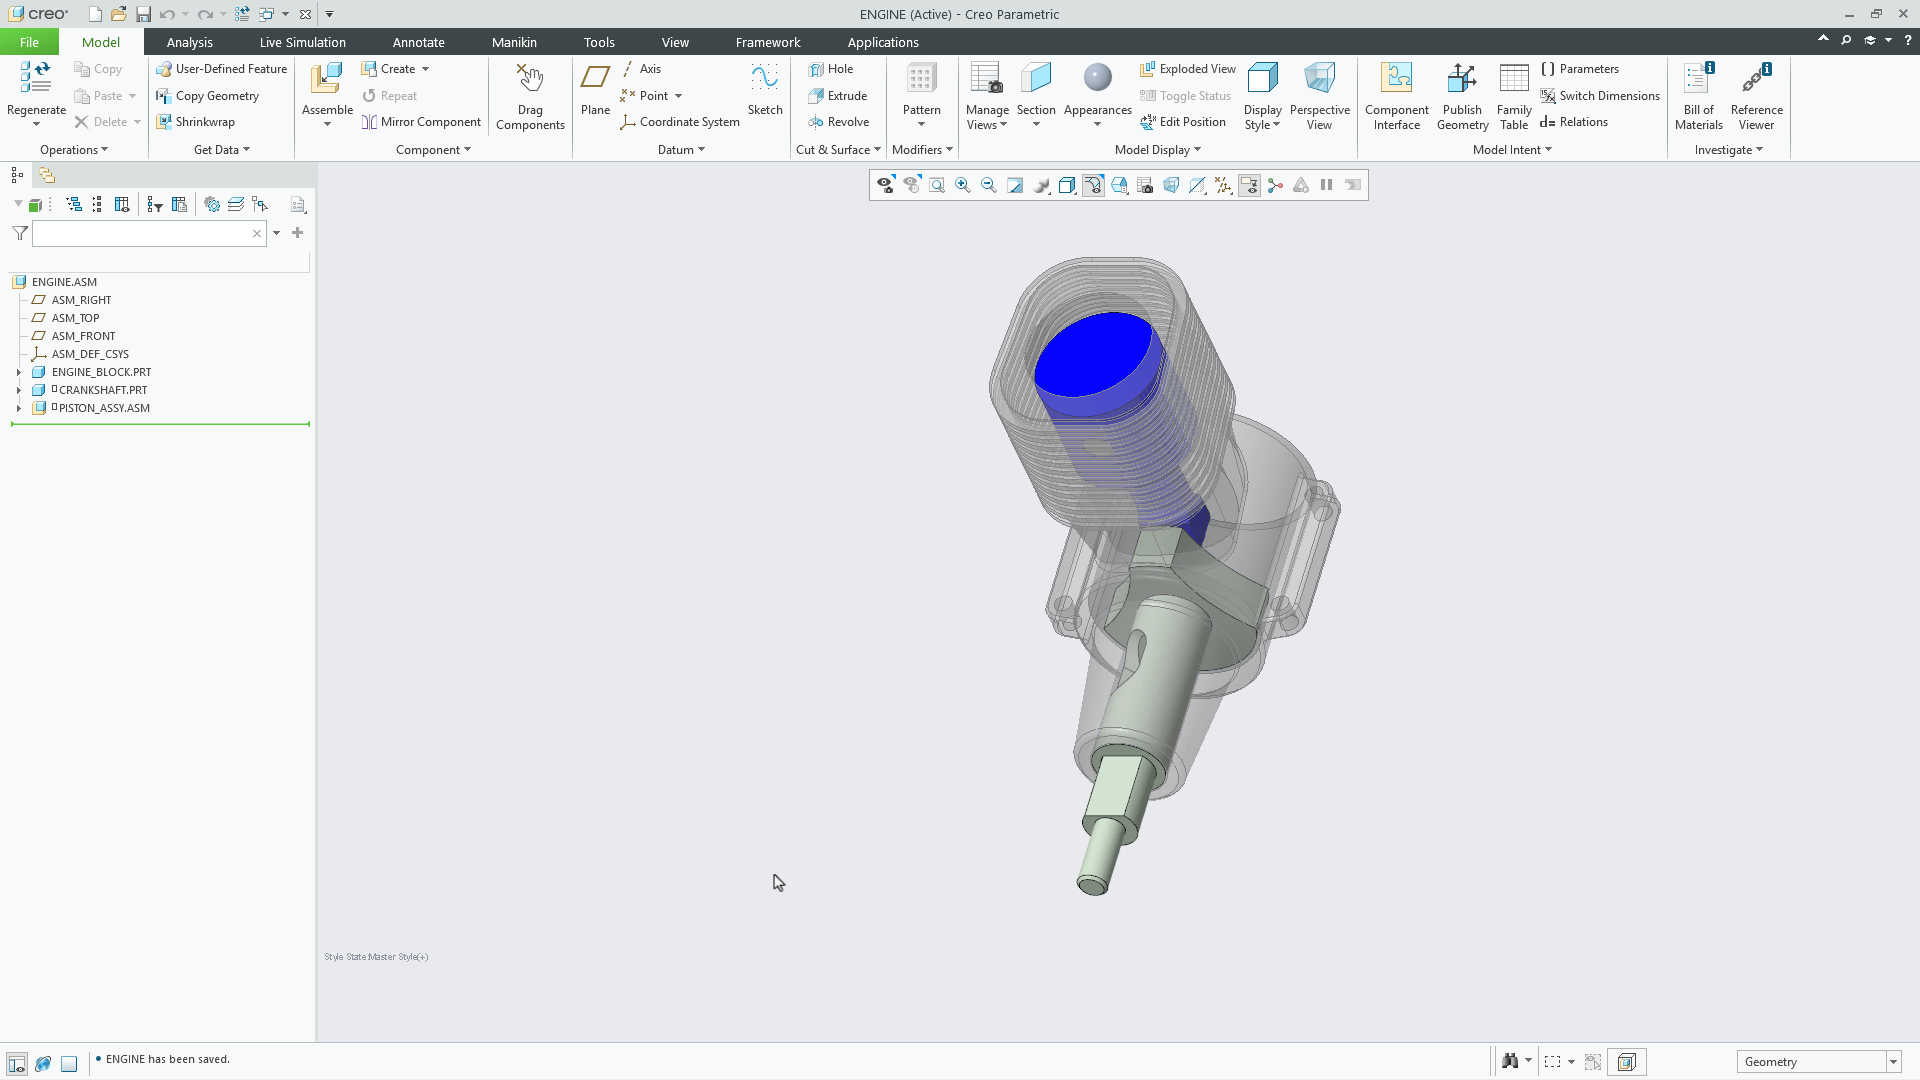Click the Relations button
The image size is (1920, 1080).
pos(1574,122)
